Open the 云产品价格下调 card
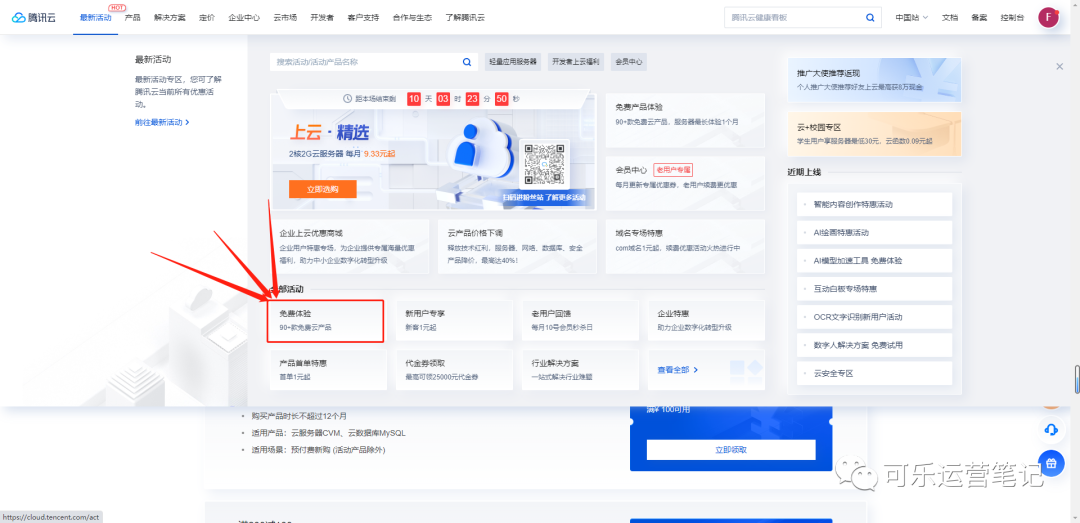This screenshot has width=1080, height=523. point(517,246)
